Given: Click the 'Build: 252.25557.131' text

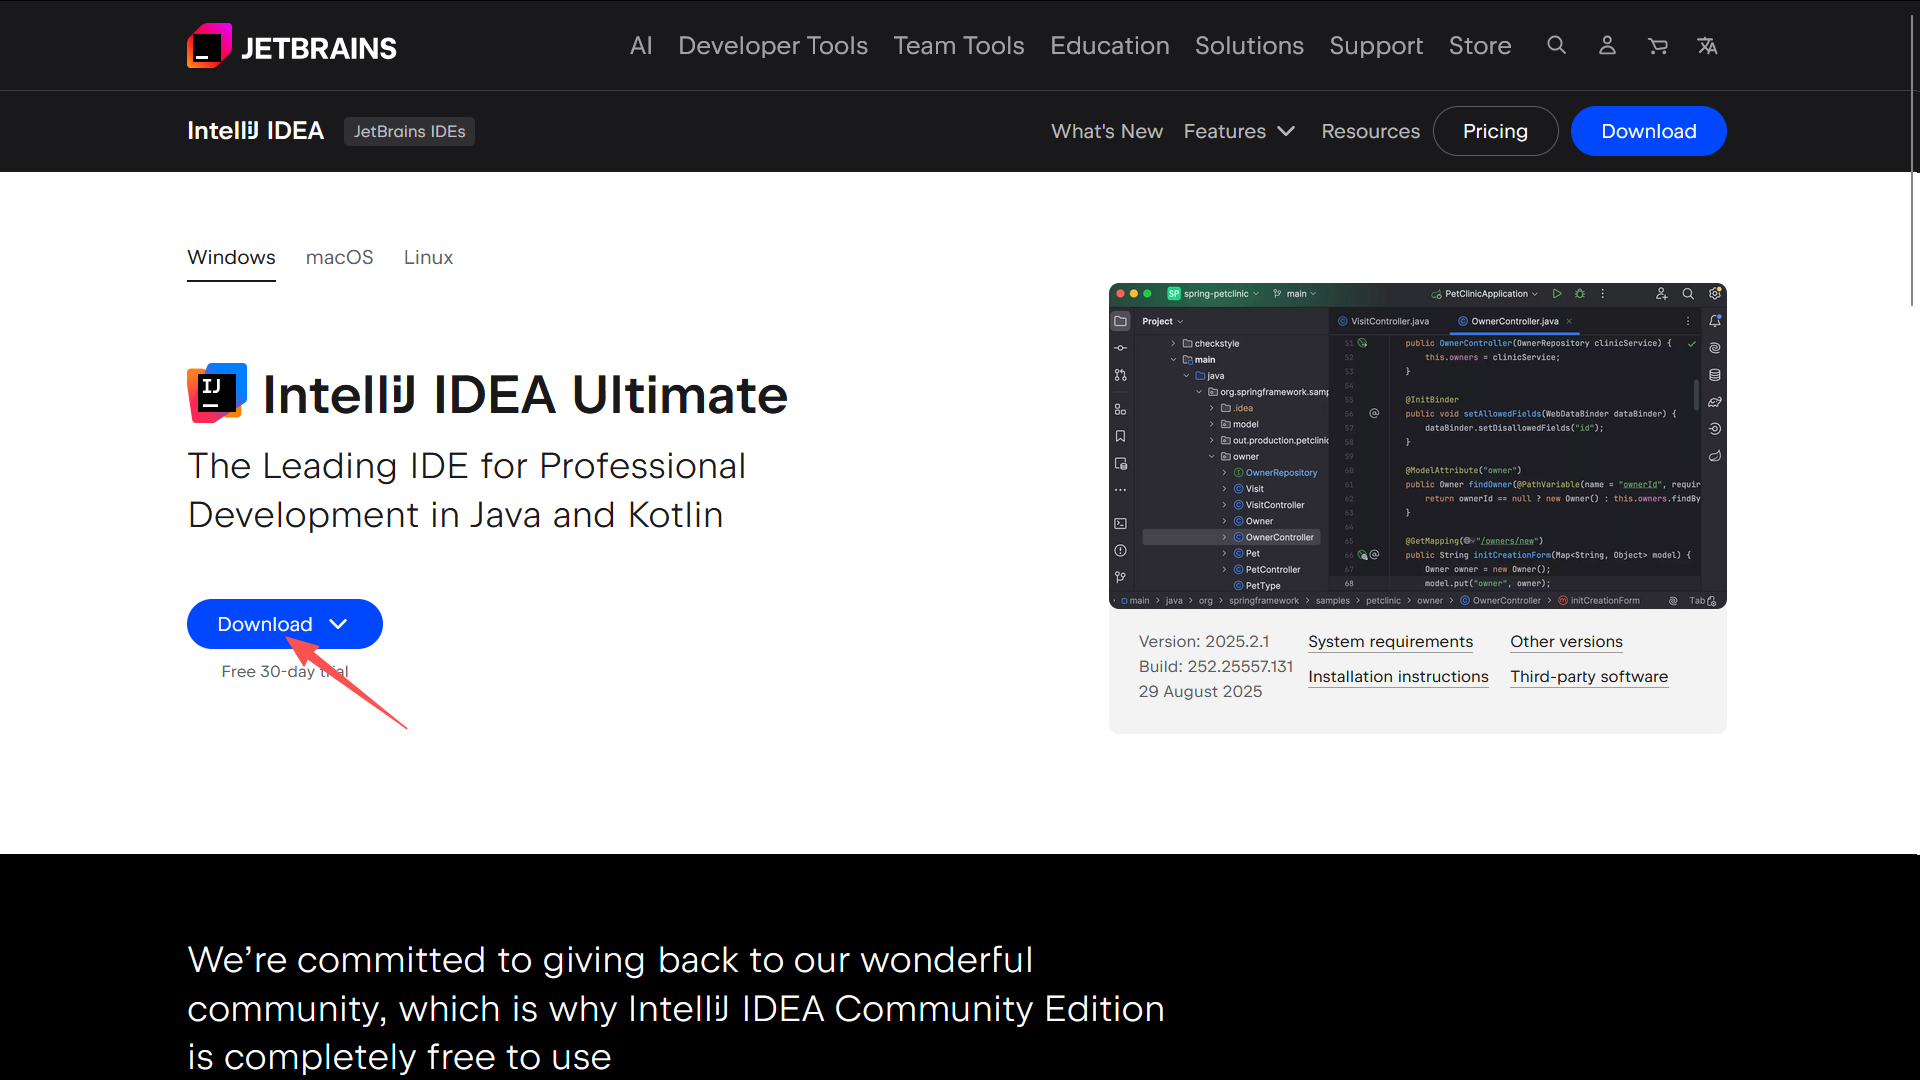Looking at the screenshot, I should pos(1216,667).
